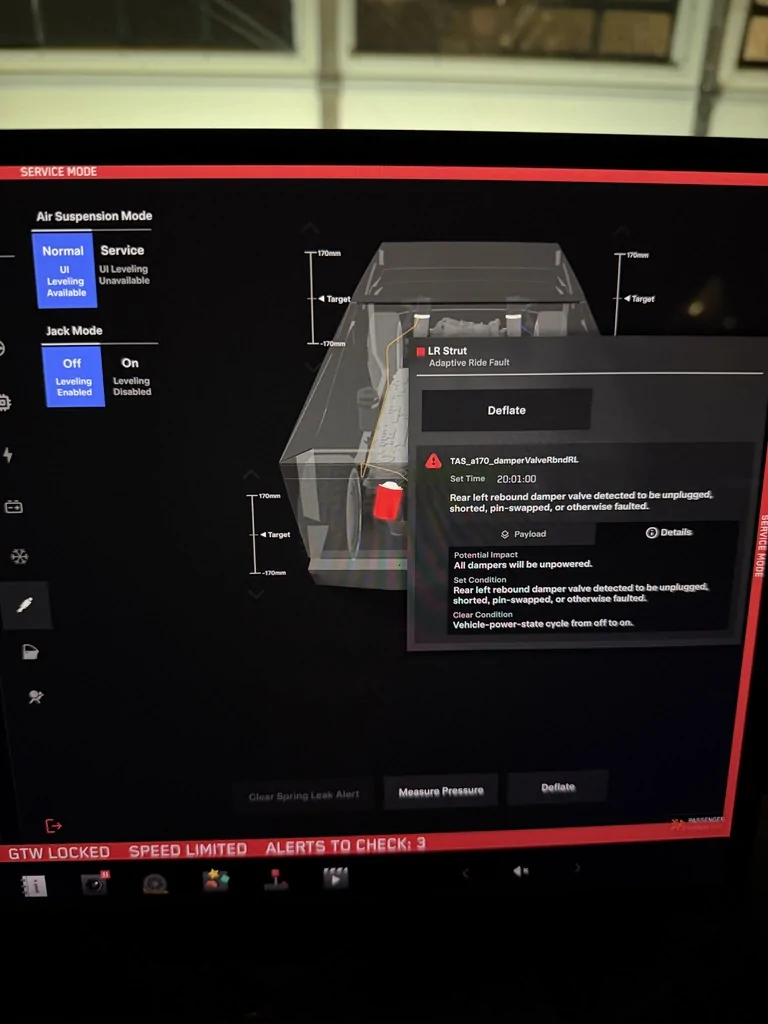This screenshot has width=768, height=1024.
Task: Click the SERVICE MODE header label
Action: point(59,172)
